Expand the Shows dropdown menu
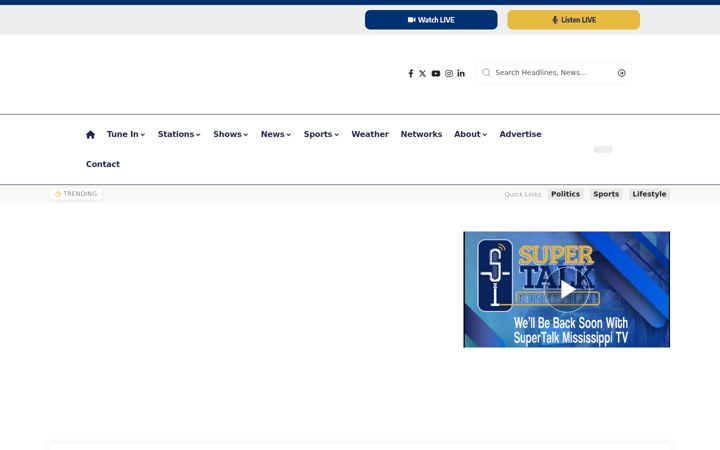The height and width of the screenshot is (450, 720). click(231, 134)
